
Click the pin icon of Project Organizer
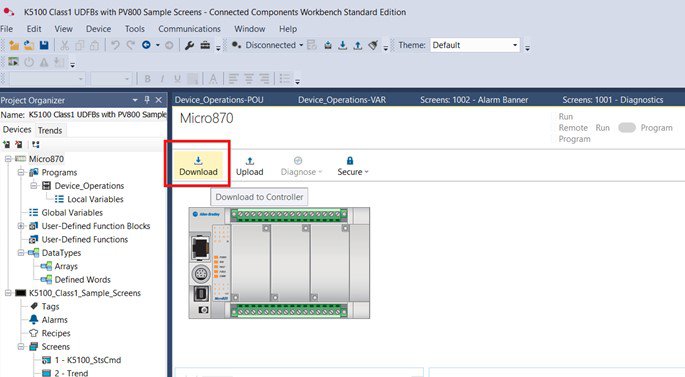147,100
